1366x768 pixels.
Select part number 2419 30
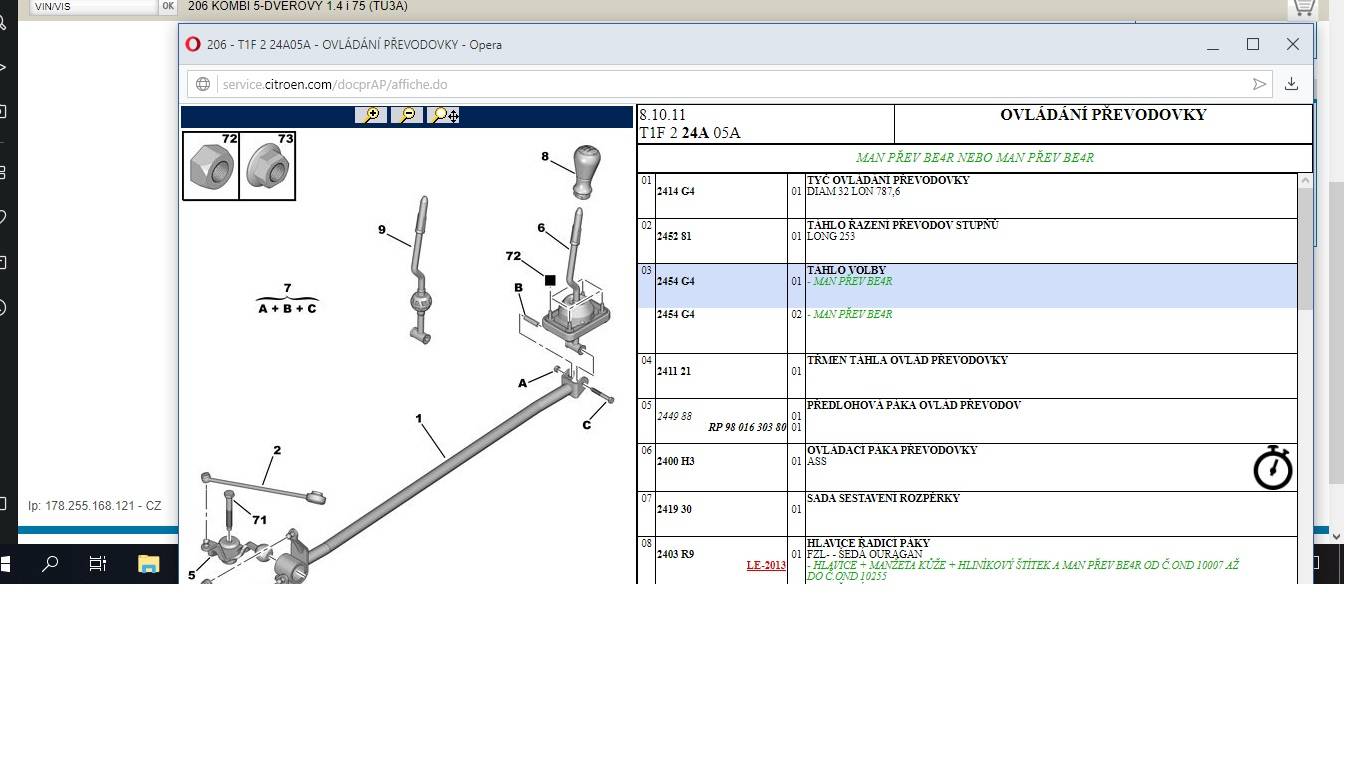pyautogui.click(x=674, y=509)
